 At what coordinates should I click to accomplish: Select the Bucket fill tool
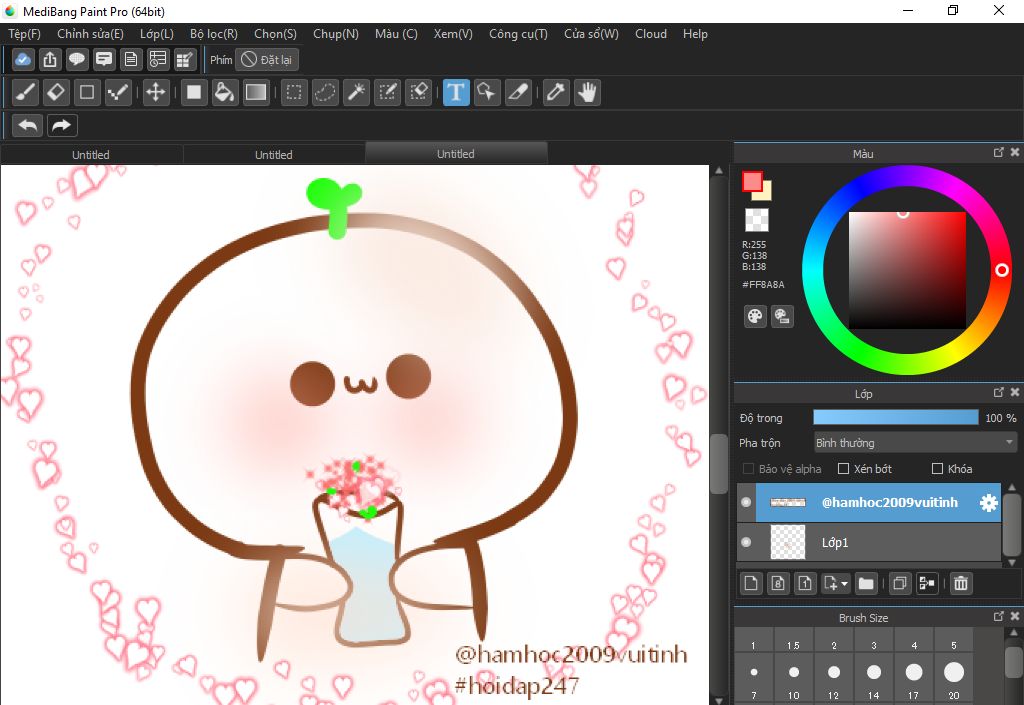(x=225, y=92)
